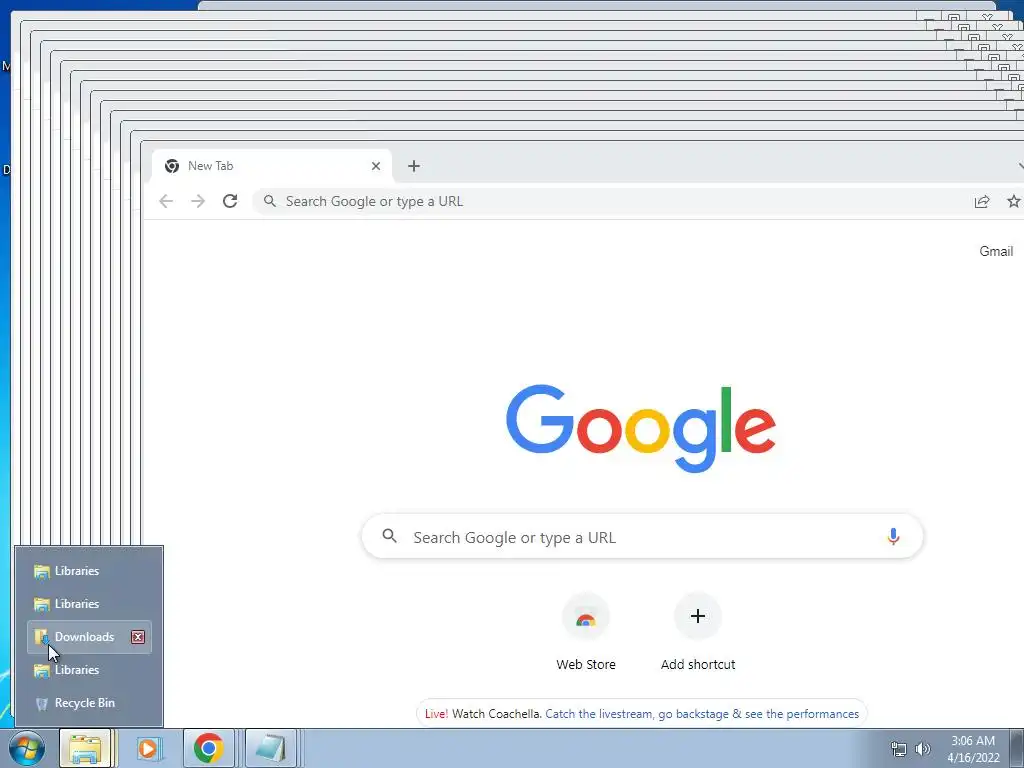Close the Downloads window via red X

click(x=138, y=637)
